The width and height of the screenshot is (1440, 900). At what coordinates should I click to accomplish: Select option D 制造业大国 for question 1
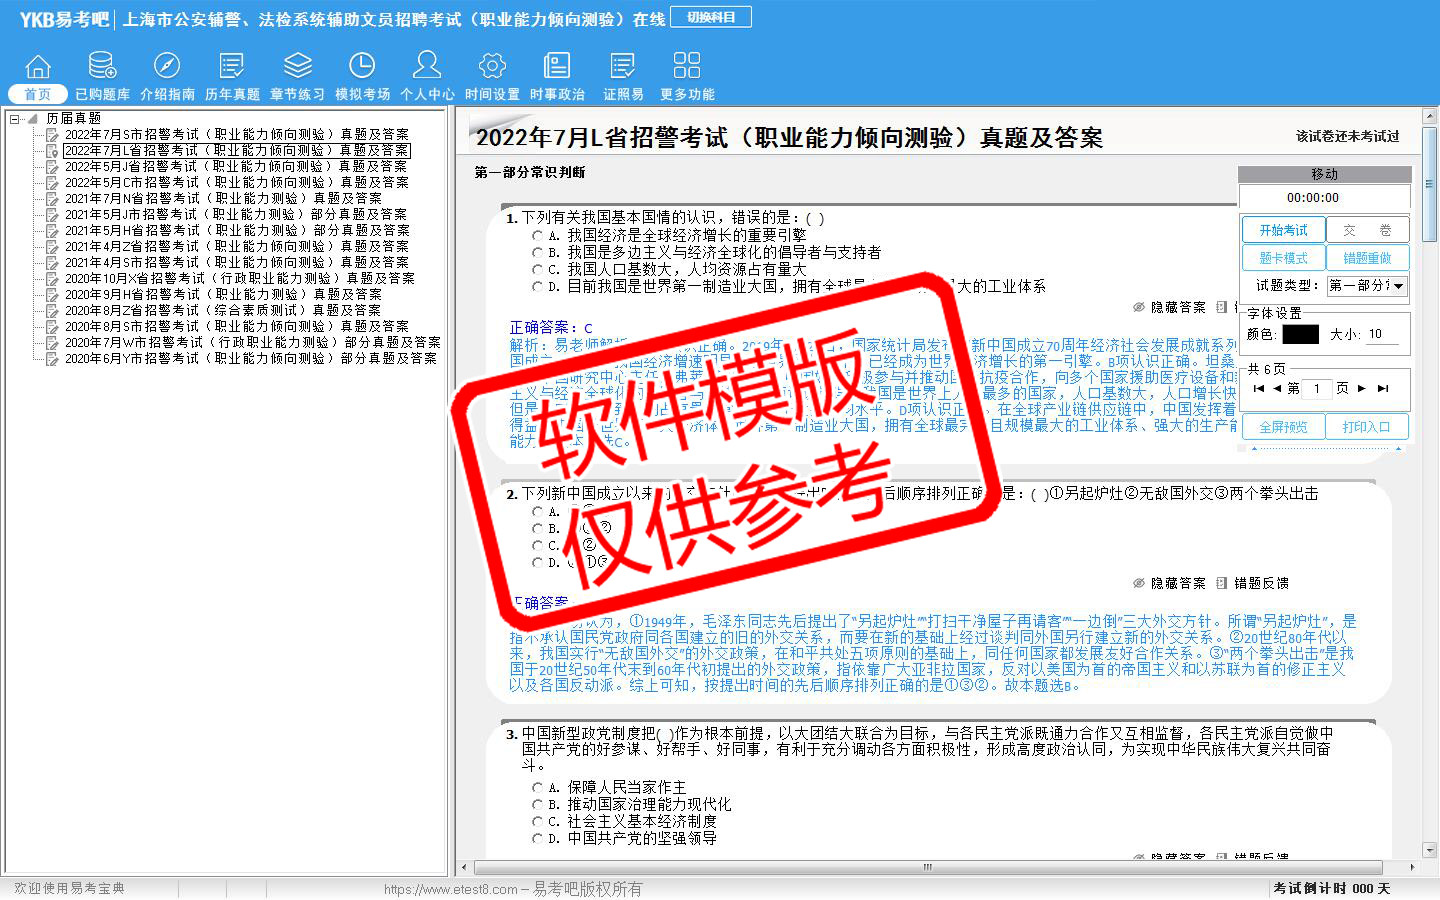pos(537,287)
